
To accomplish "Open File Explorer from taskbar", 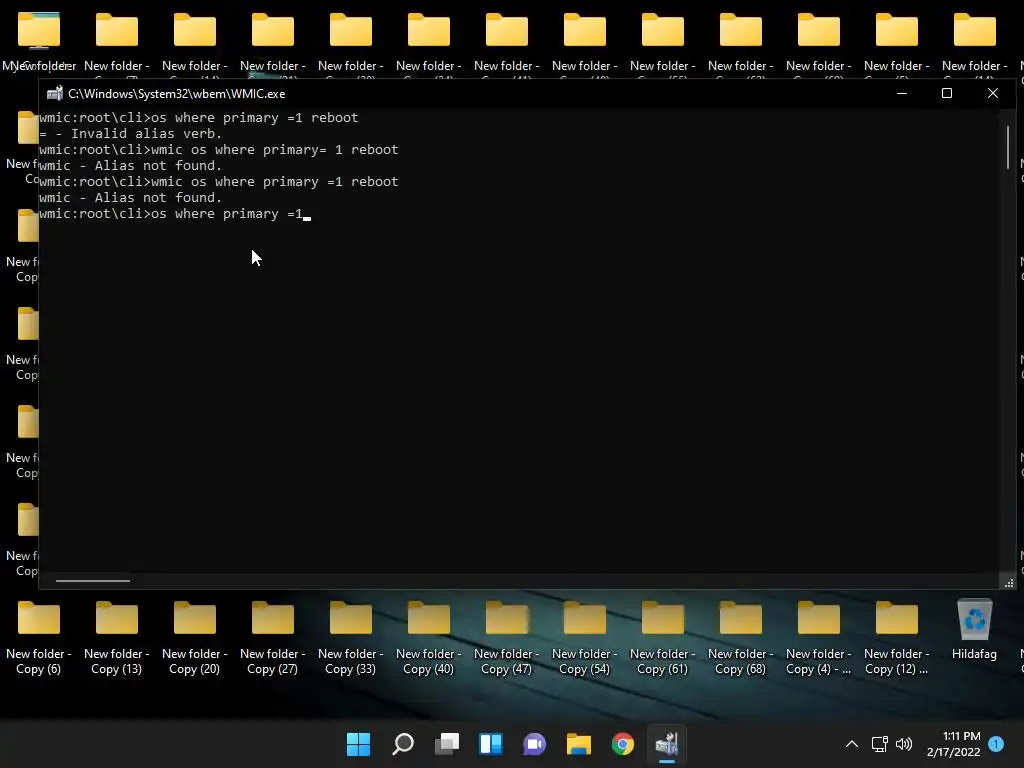I will [579, 744].
